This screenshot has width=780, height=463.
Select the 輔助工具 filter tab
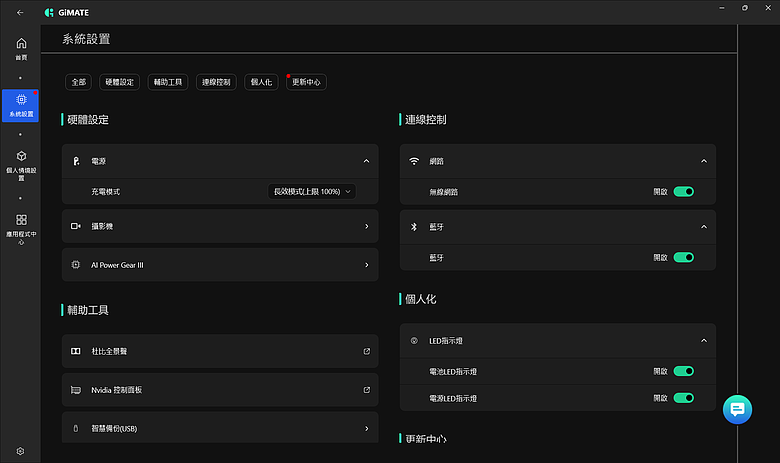(168, 82)
